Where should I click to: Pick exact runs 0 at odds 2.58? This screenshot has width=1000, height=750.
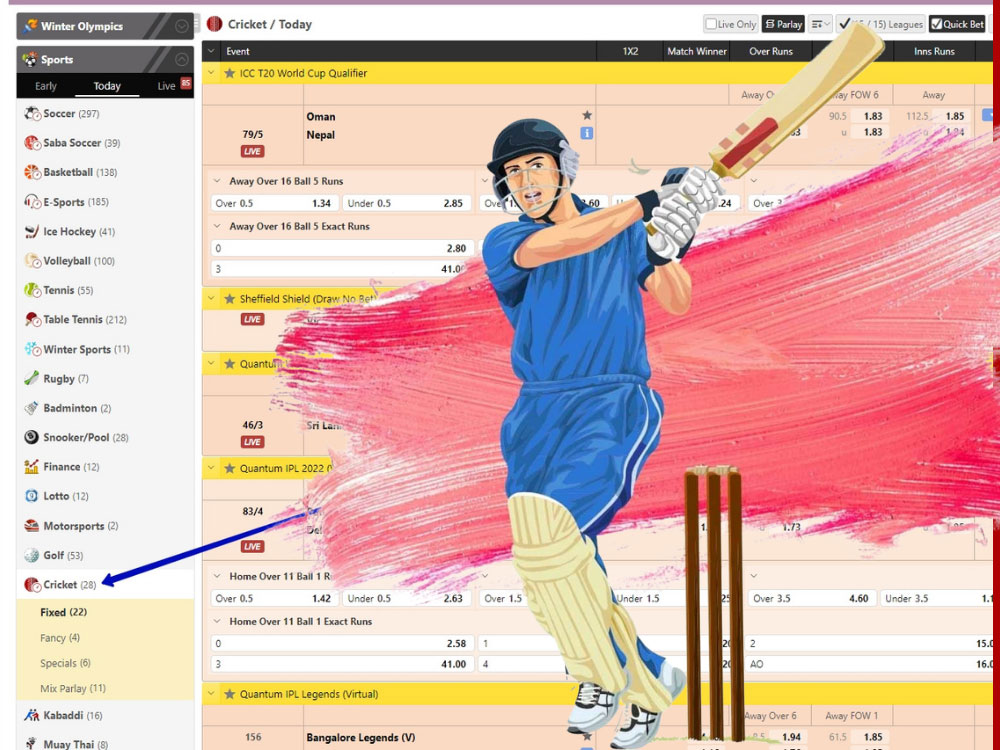coord(341,643)
